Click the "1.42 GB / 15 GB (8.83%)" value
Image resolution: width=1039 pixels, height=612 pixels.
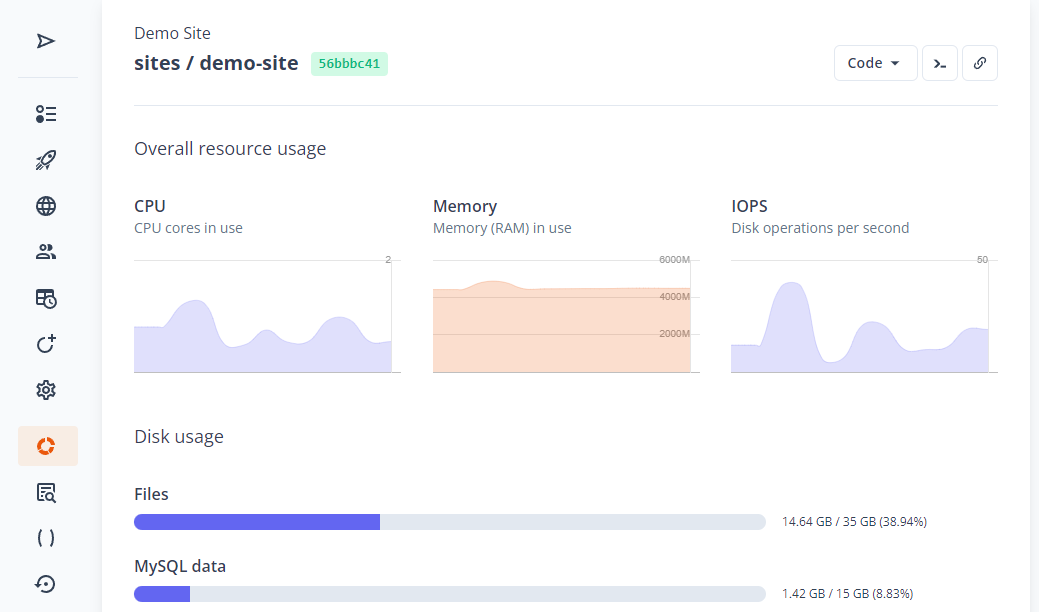point(848,593)
